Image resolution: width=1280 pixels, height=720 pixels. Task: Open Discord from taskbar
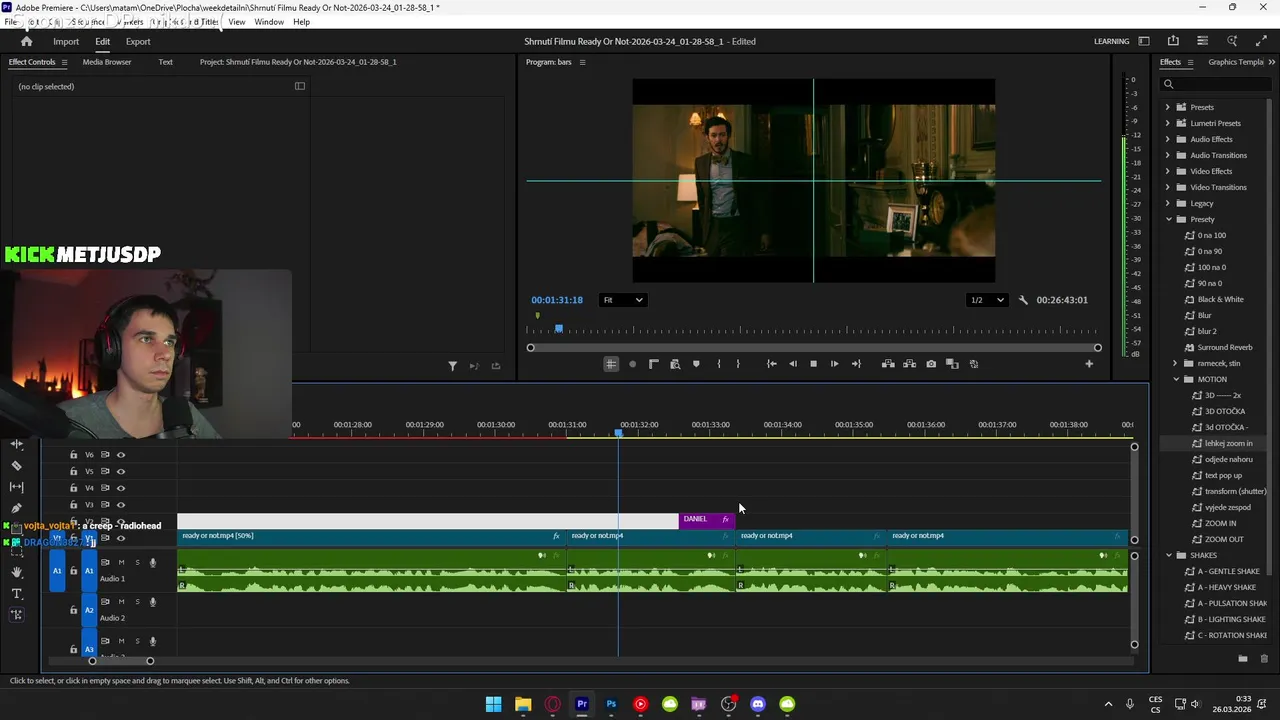758,704
